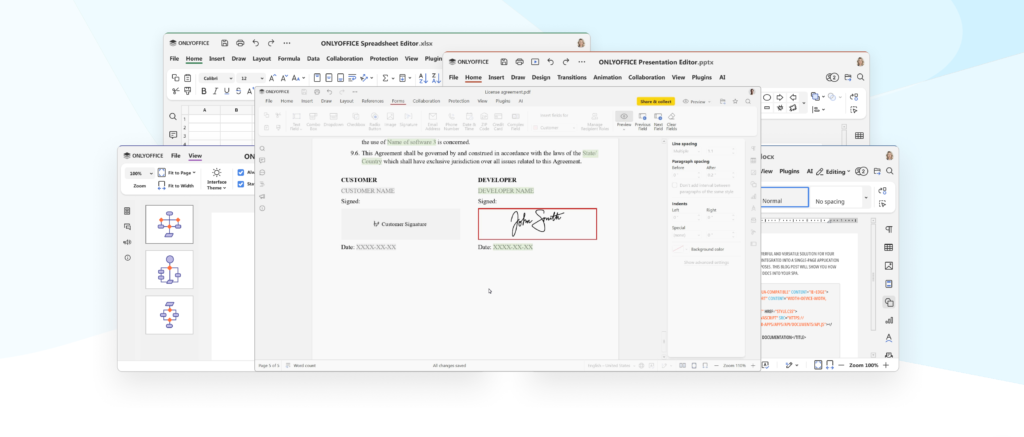Click Word count in PDF status bar
The height and width of the screenshot is (437, 1024).
(x=301, y=366)
